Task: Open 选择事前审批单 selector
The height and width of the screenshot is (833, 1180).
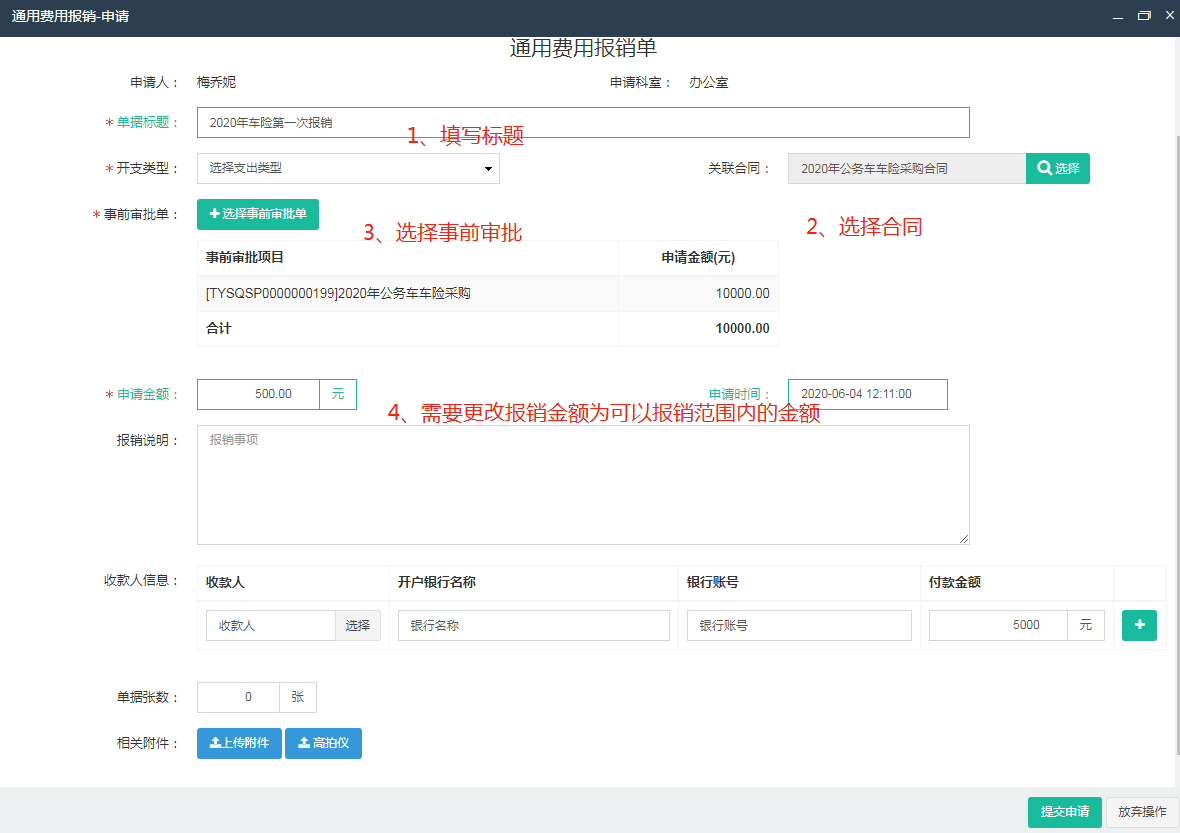Action: [x=258, y=214]
